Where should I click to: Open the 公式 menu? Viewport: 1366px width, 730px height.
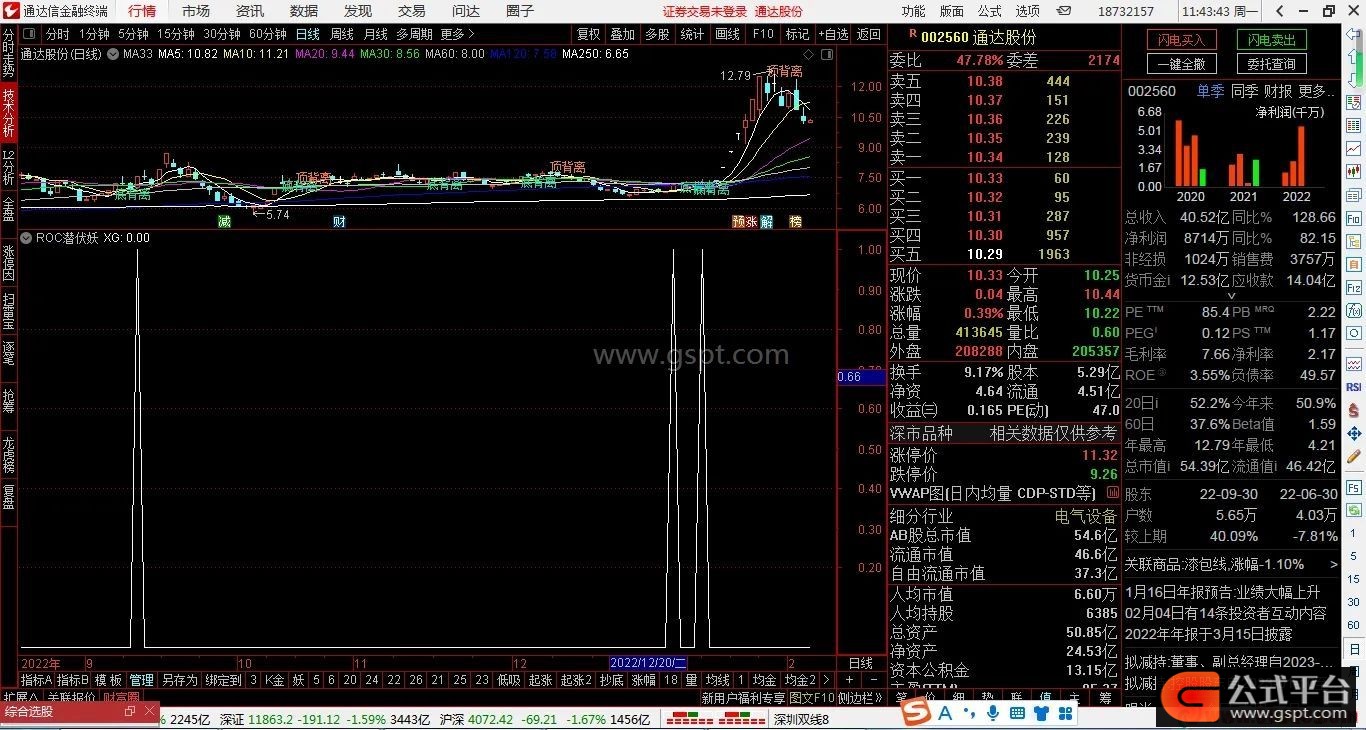pyautogui.click(x=990, y=11)
